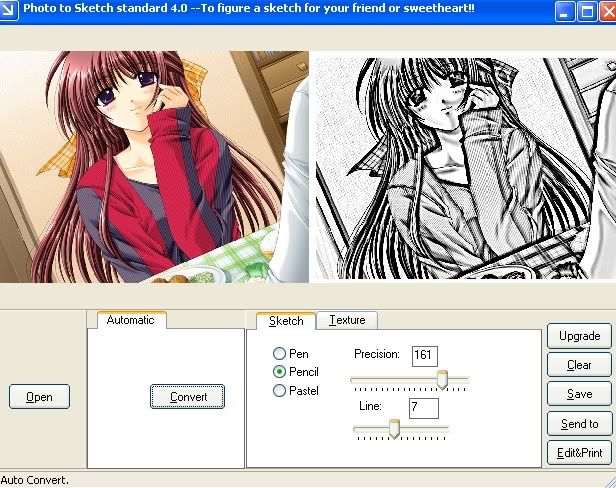
Task: Click the Convert button
Action: coord(188,397)
